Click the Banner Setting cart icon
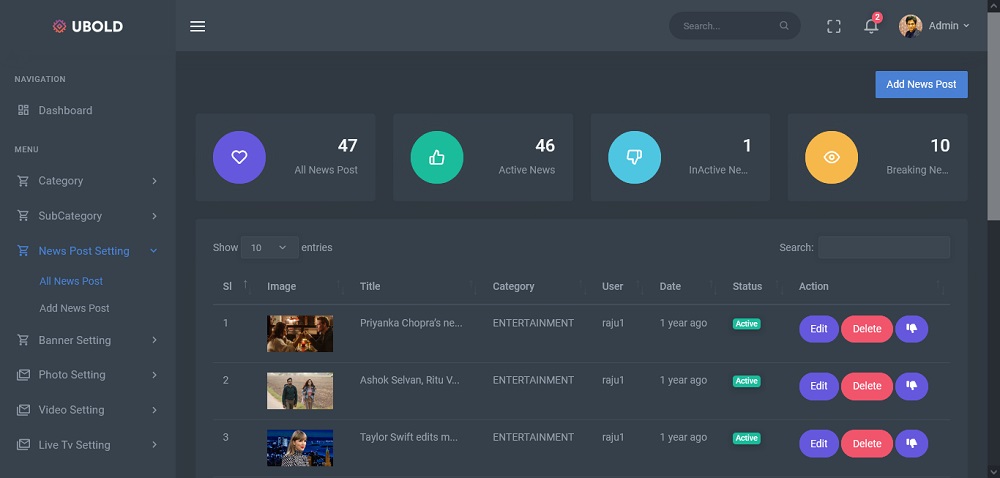 pos(24,340)
